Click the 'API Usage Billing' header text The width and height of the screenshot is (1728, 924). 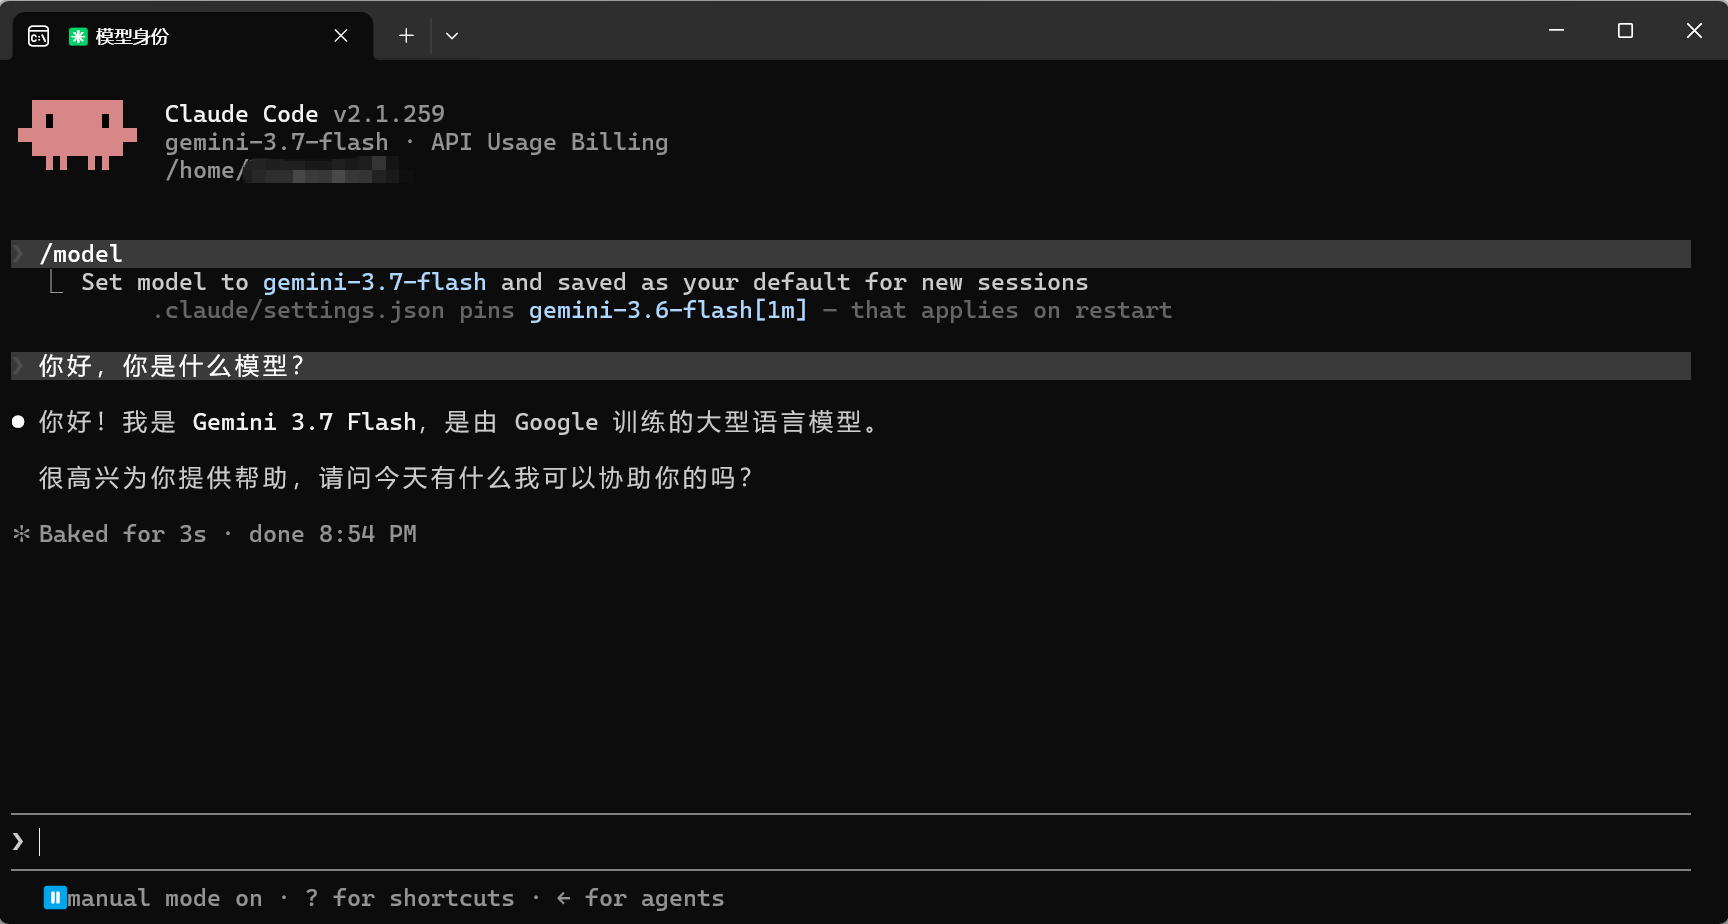click(550, 142)
